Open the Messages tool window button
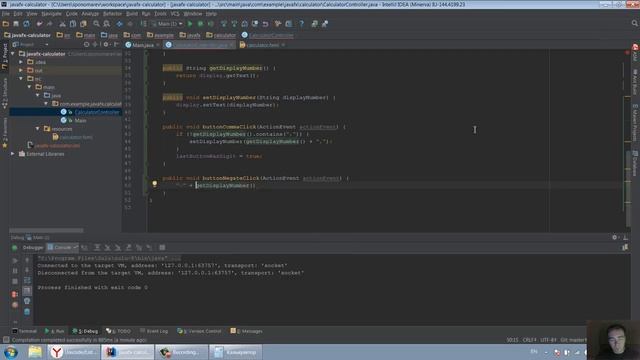Screen dimensions: 640x360 point(247,331)
